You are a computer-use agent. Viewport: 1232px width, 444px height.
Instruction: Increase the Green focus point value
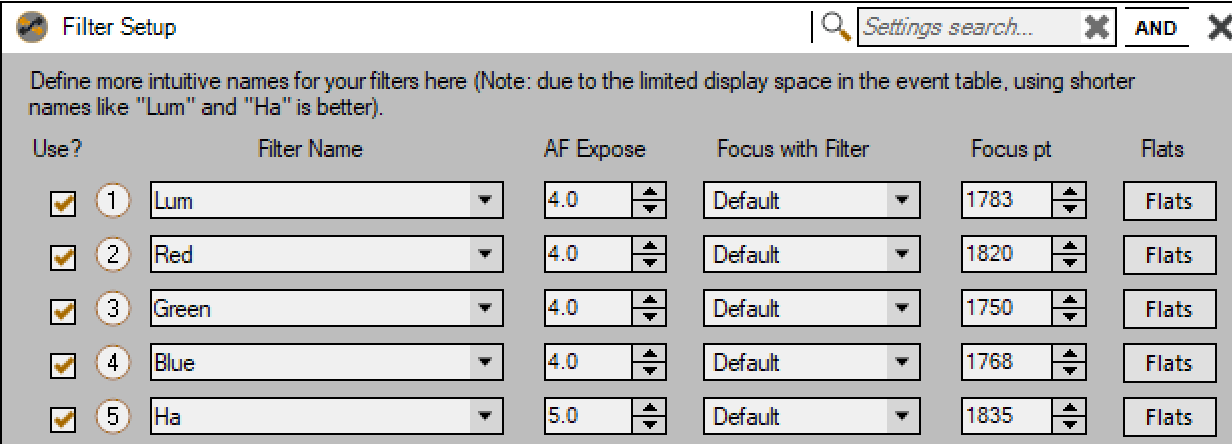(x=1070, y=301)
